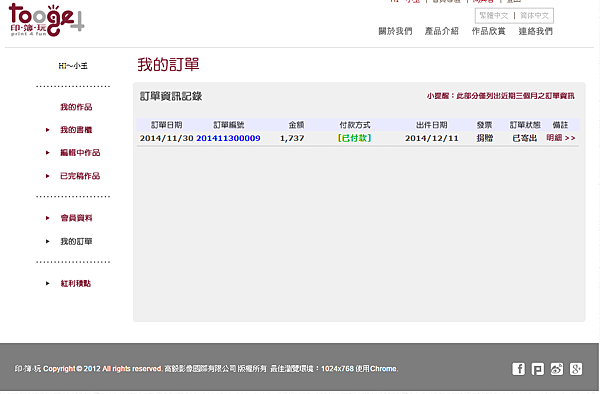This screenshot has height=394, width=600.
Task: Open 已完稿作品 in sidebar
Action: point(80,176)
